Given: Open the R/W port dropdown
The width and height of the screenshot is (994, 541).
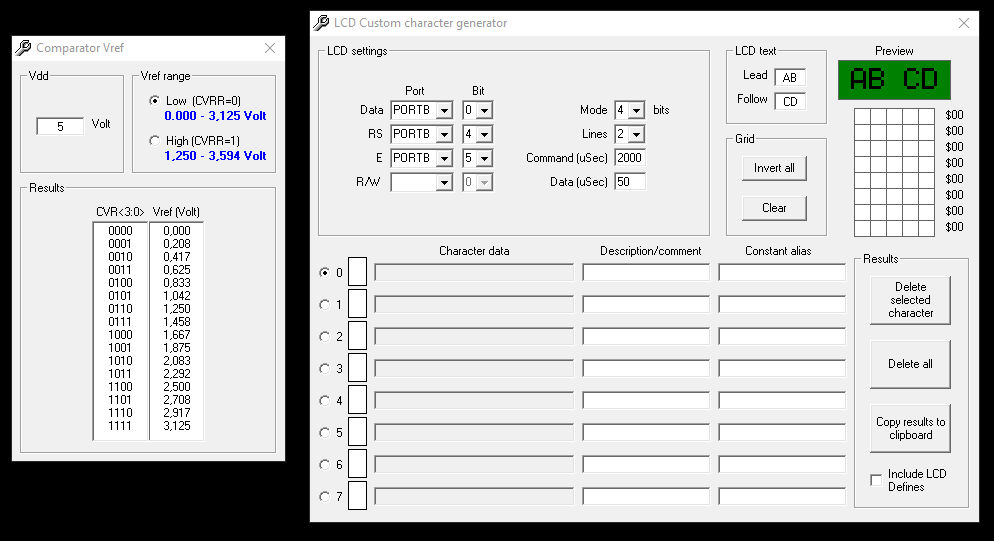Looking at the screenshot, I should click(444, 182).
